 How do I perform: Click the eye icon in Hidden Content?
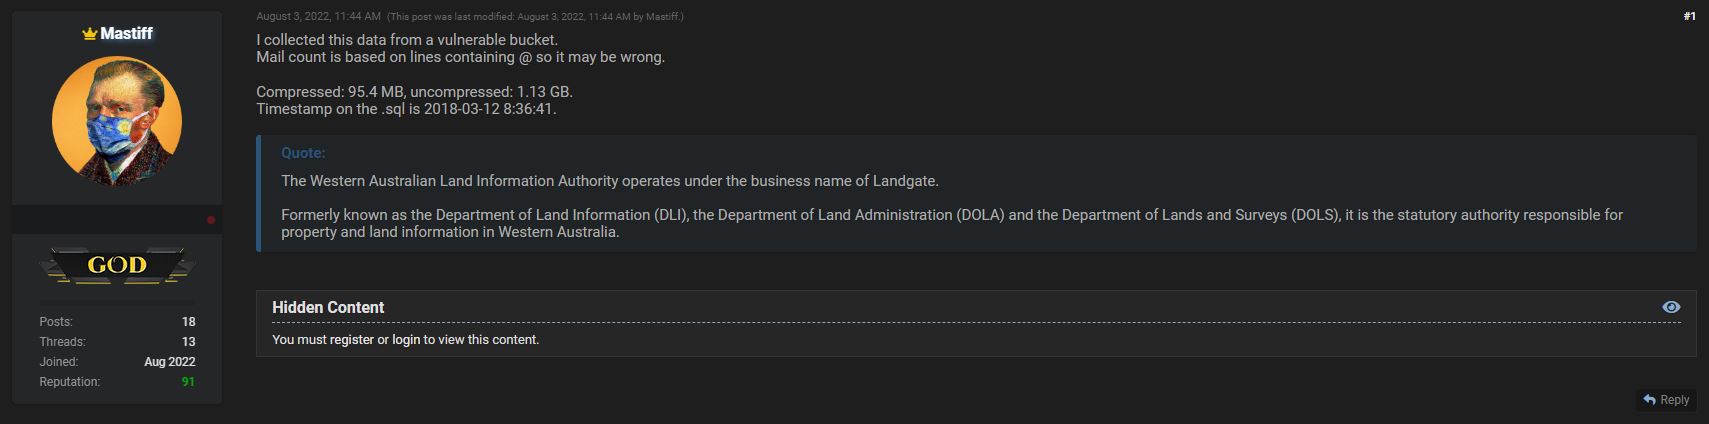1671,307
